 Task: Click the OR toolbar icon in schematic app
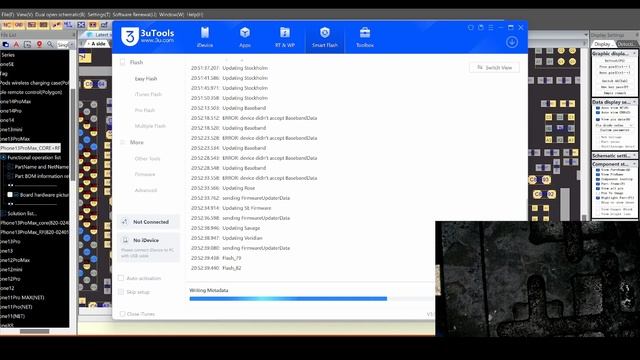19,25
